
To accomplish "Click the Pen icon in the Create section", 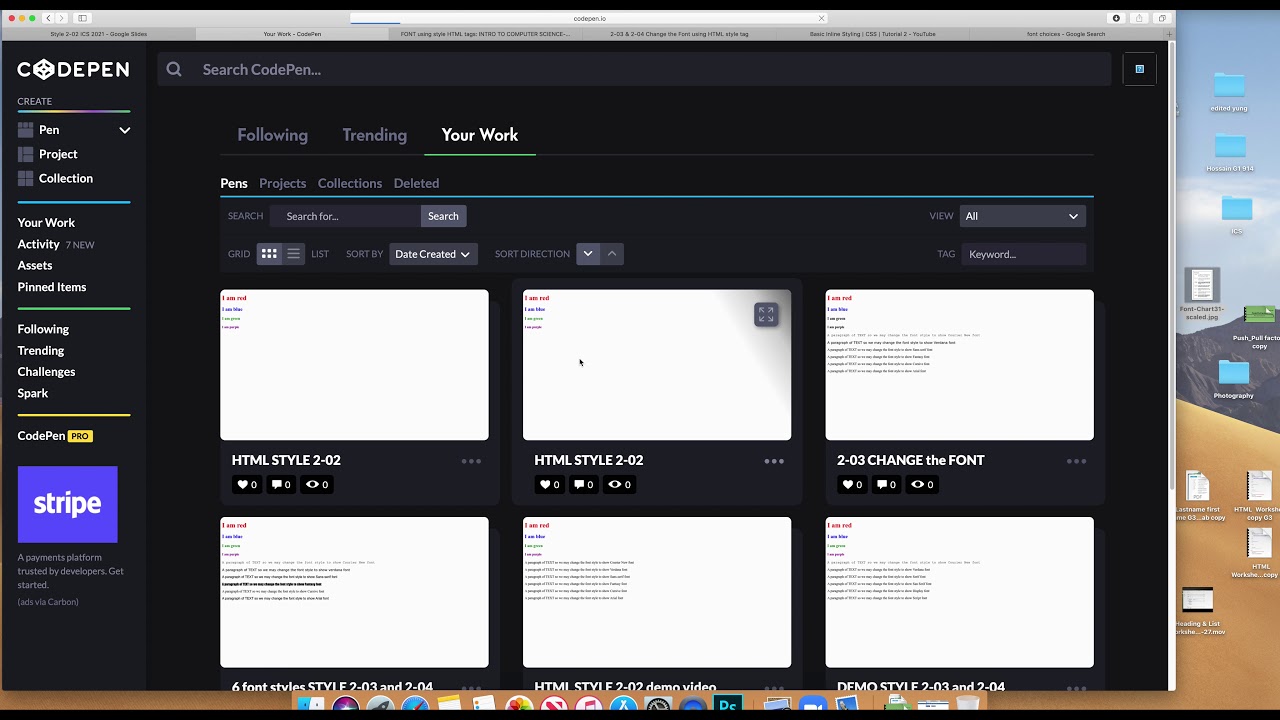I will tap(25, 130).
